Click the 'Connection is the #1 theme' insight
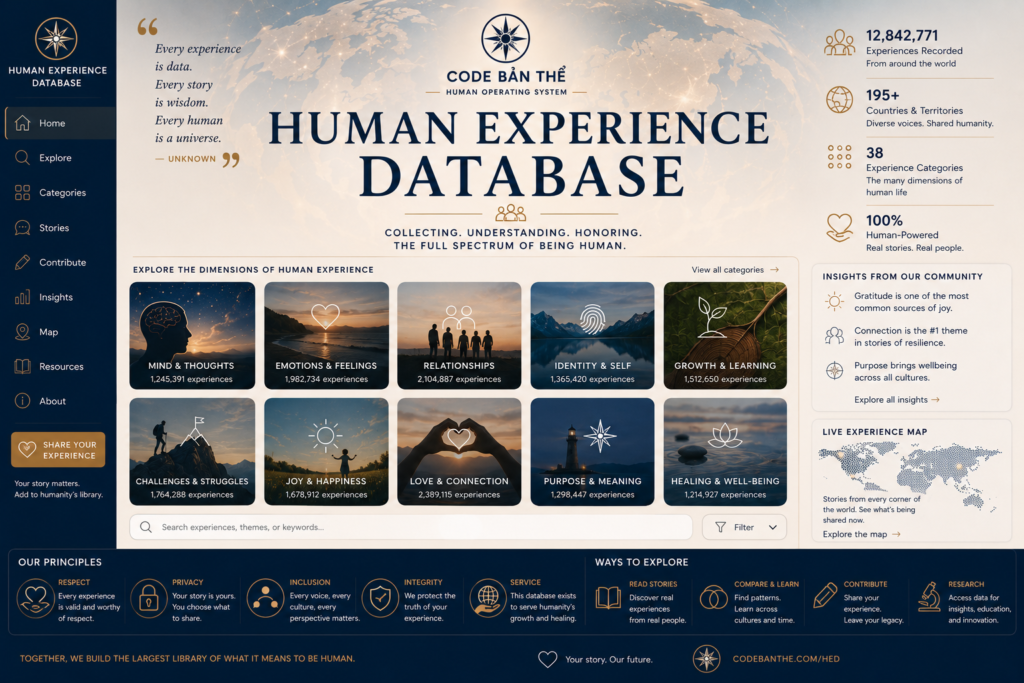This screenshot has width=1024, height=683. coord(910,336)
